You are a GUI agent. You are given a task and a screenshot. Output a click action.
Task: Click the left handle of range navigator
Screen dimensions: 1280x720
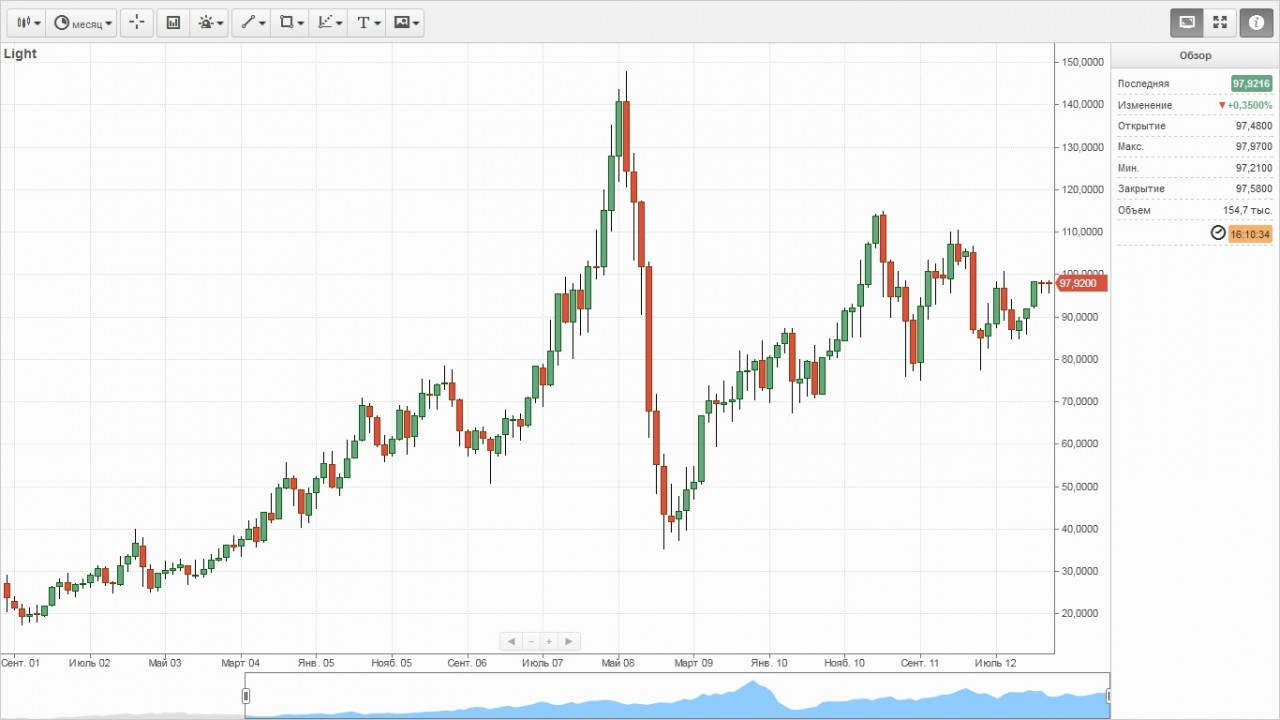245,696
